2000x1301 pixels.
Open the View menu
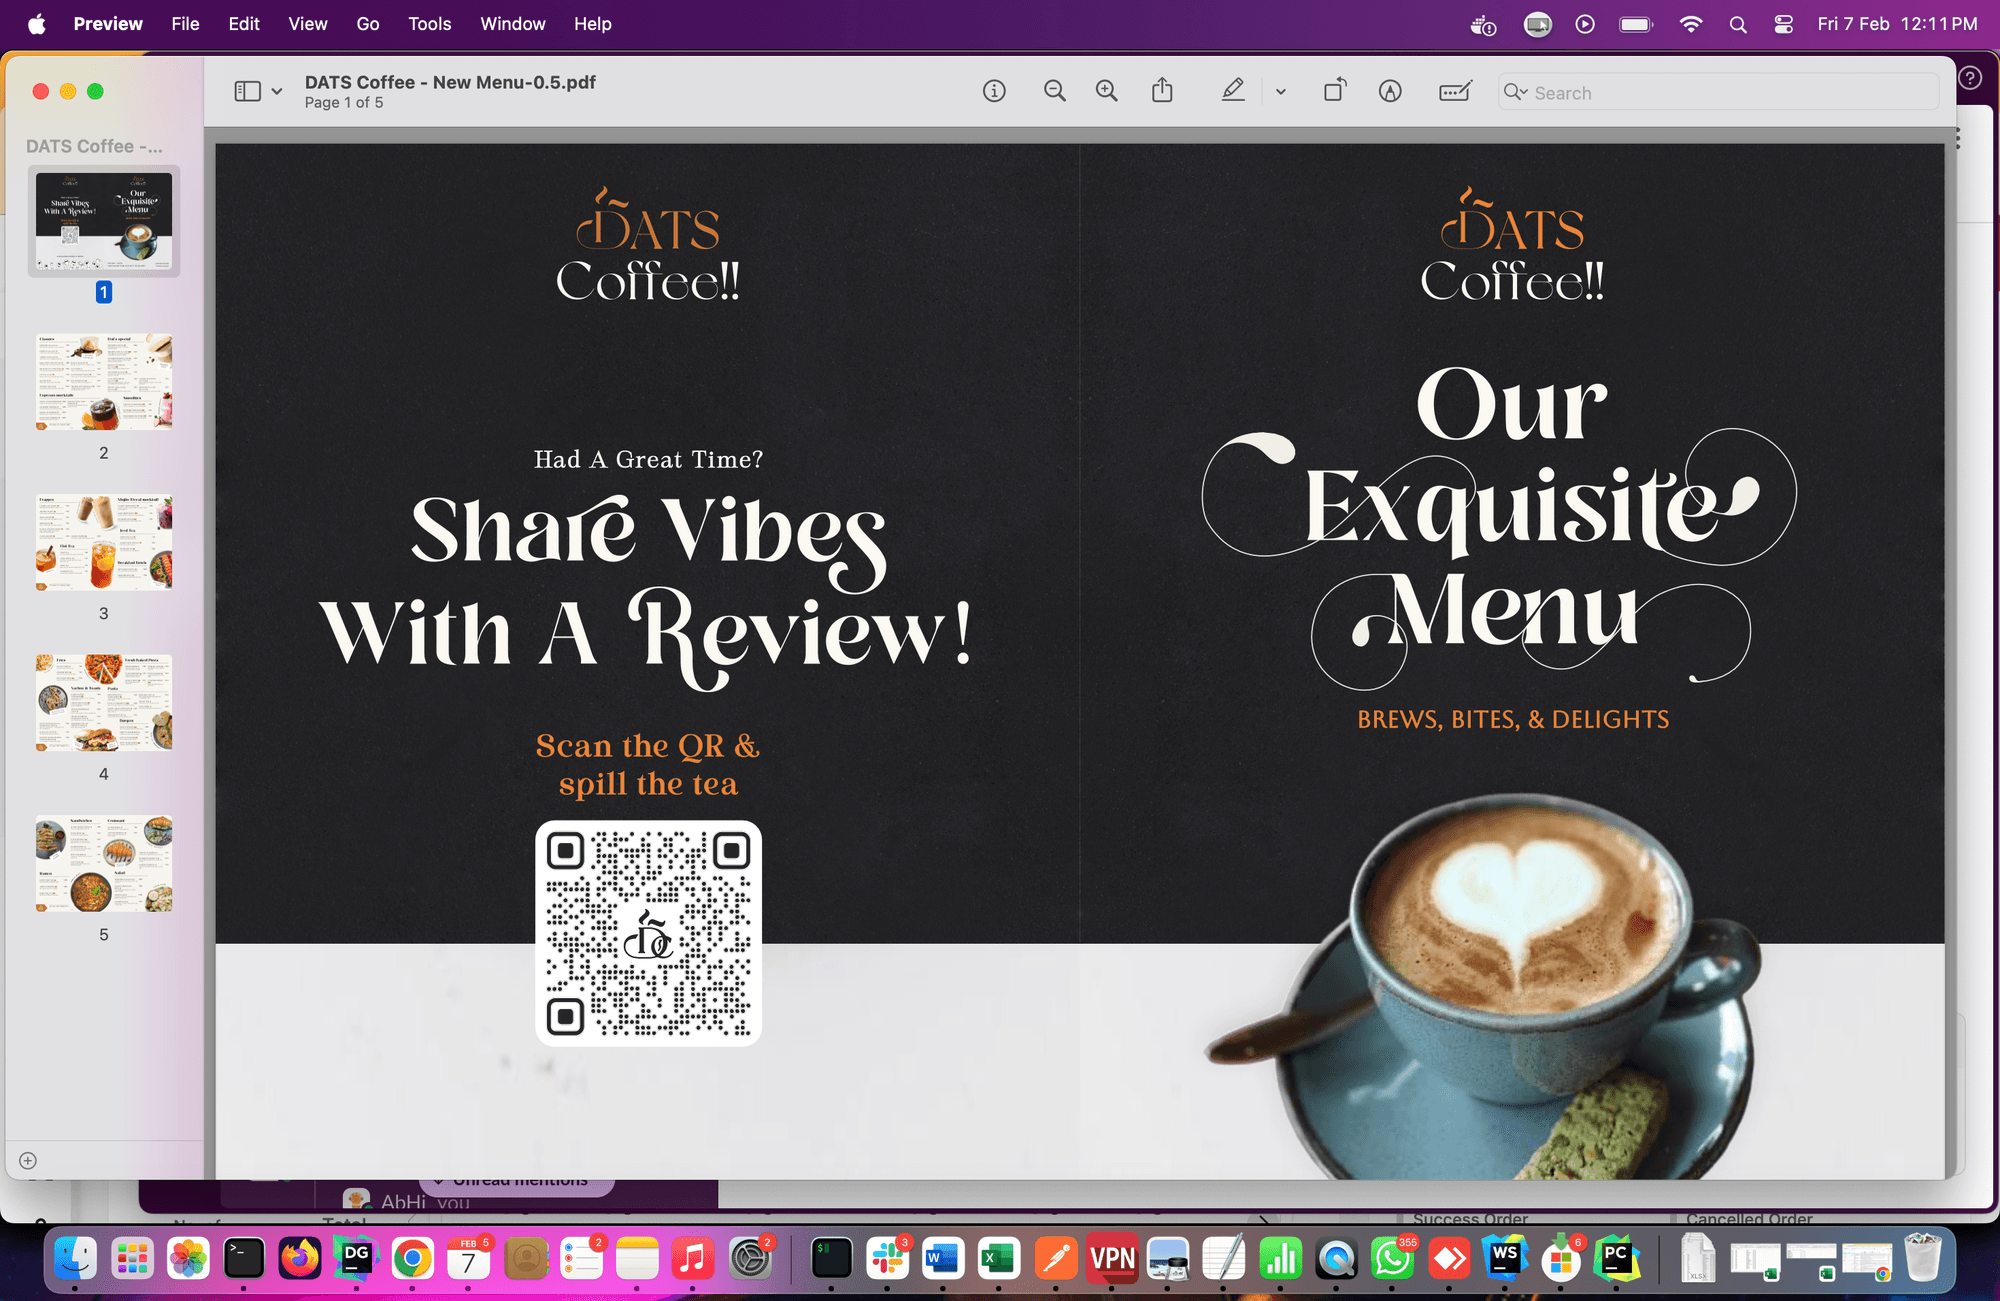(x=308, y=24)
